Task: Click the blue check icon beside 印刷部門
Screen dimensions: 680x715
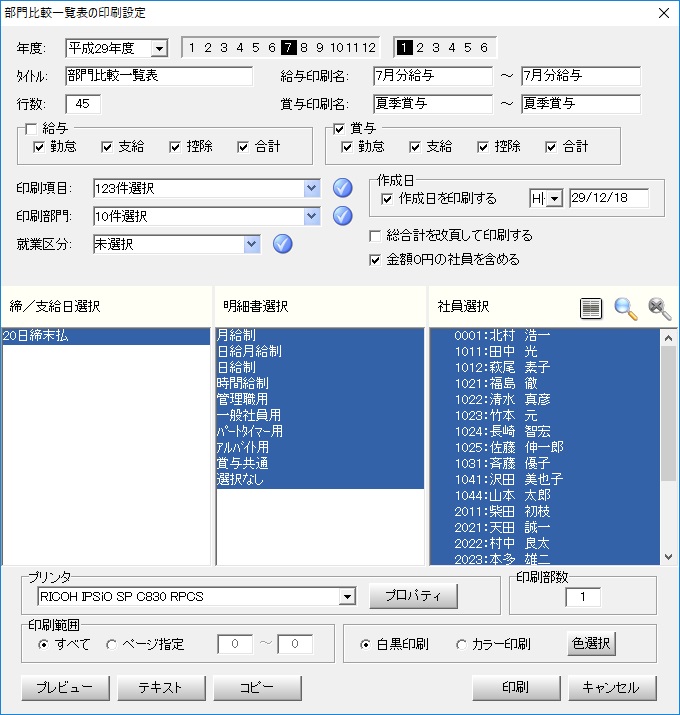Action: 342,216
